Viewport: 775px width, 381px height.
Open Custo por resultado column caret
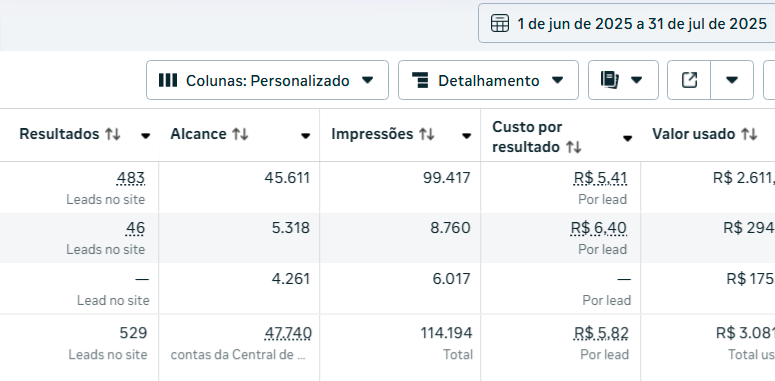click(x=627, y=139)
